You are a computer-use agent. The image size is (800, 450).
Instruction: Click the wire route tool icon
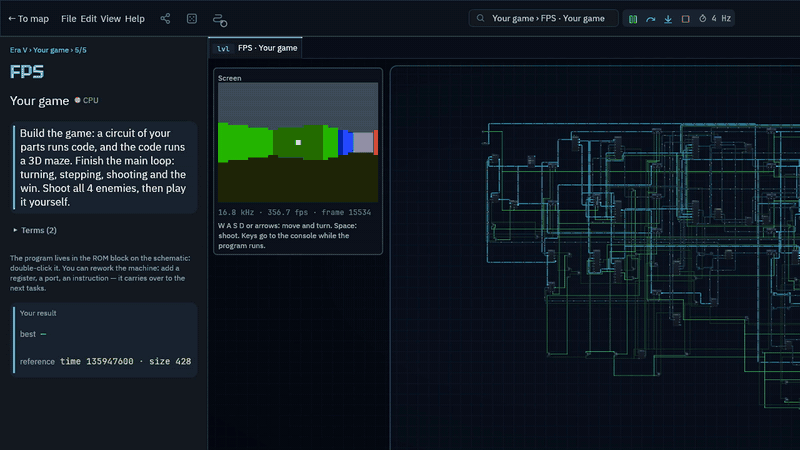[x=220, y=20]
